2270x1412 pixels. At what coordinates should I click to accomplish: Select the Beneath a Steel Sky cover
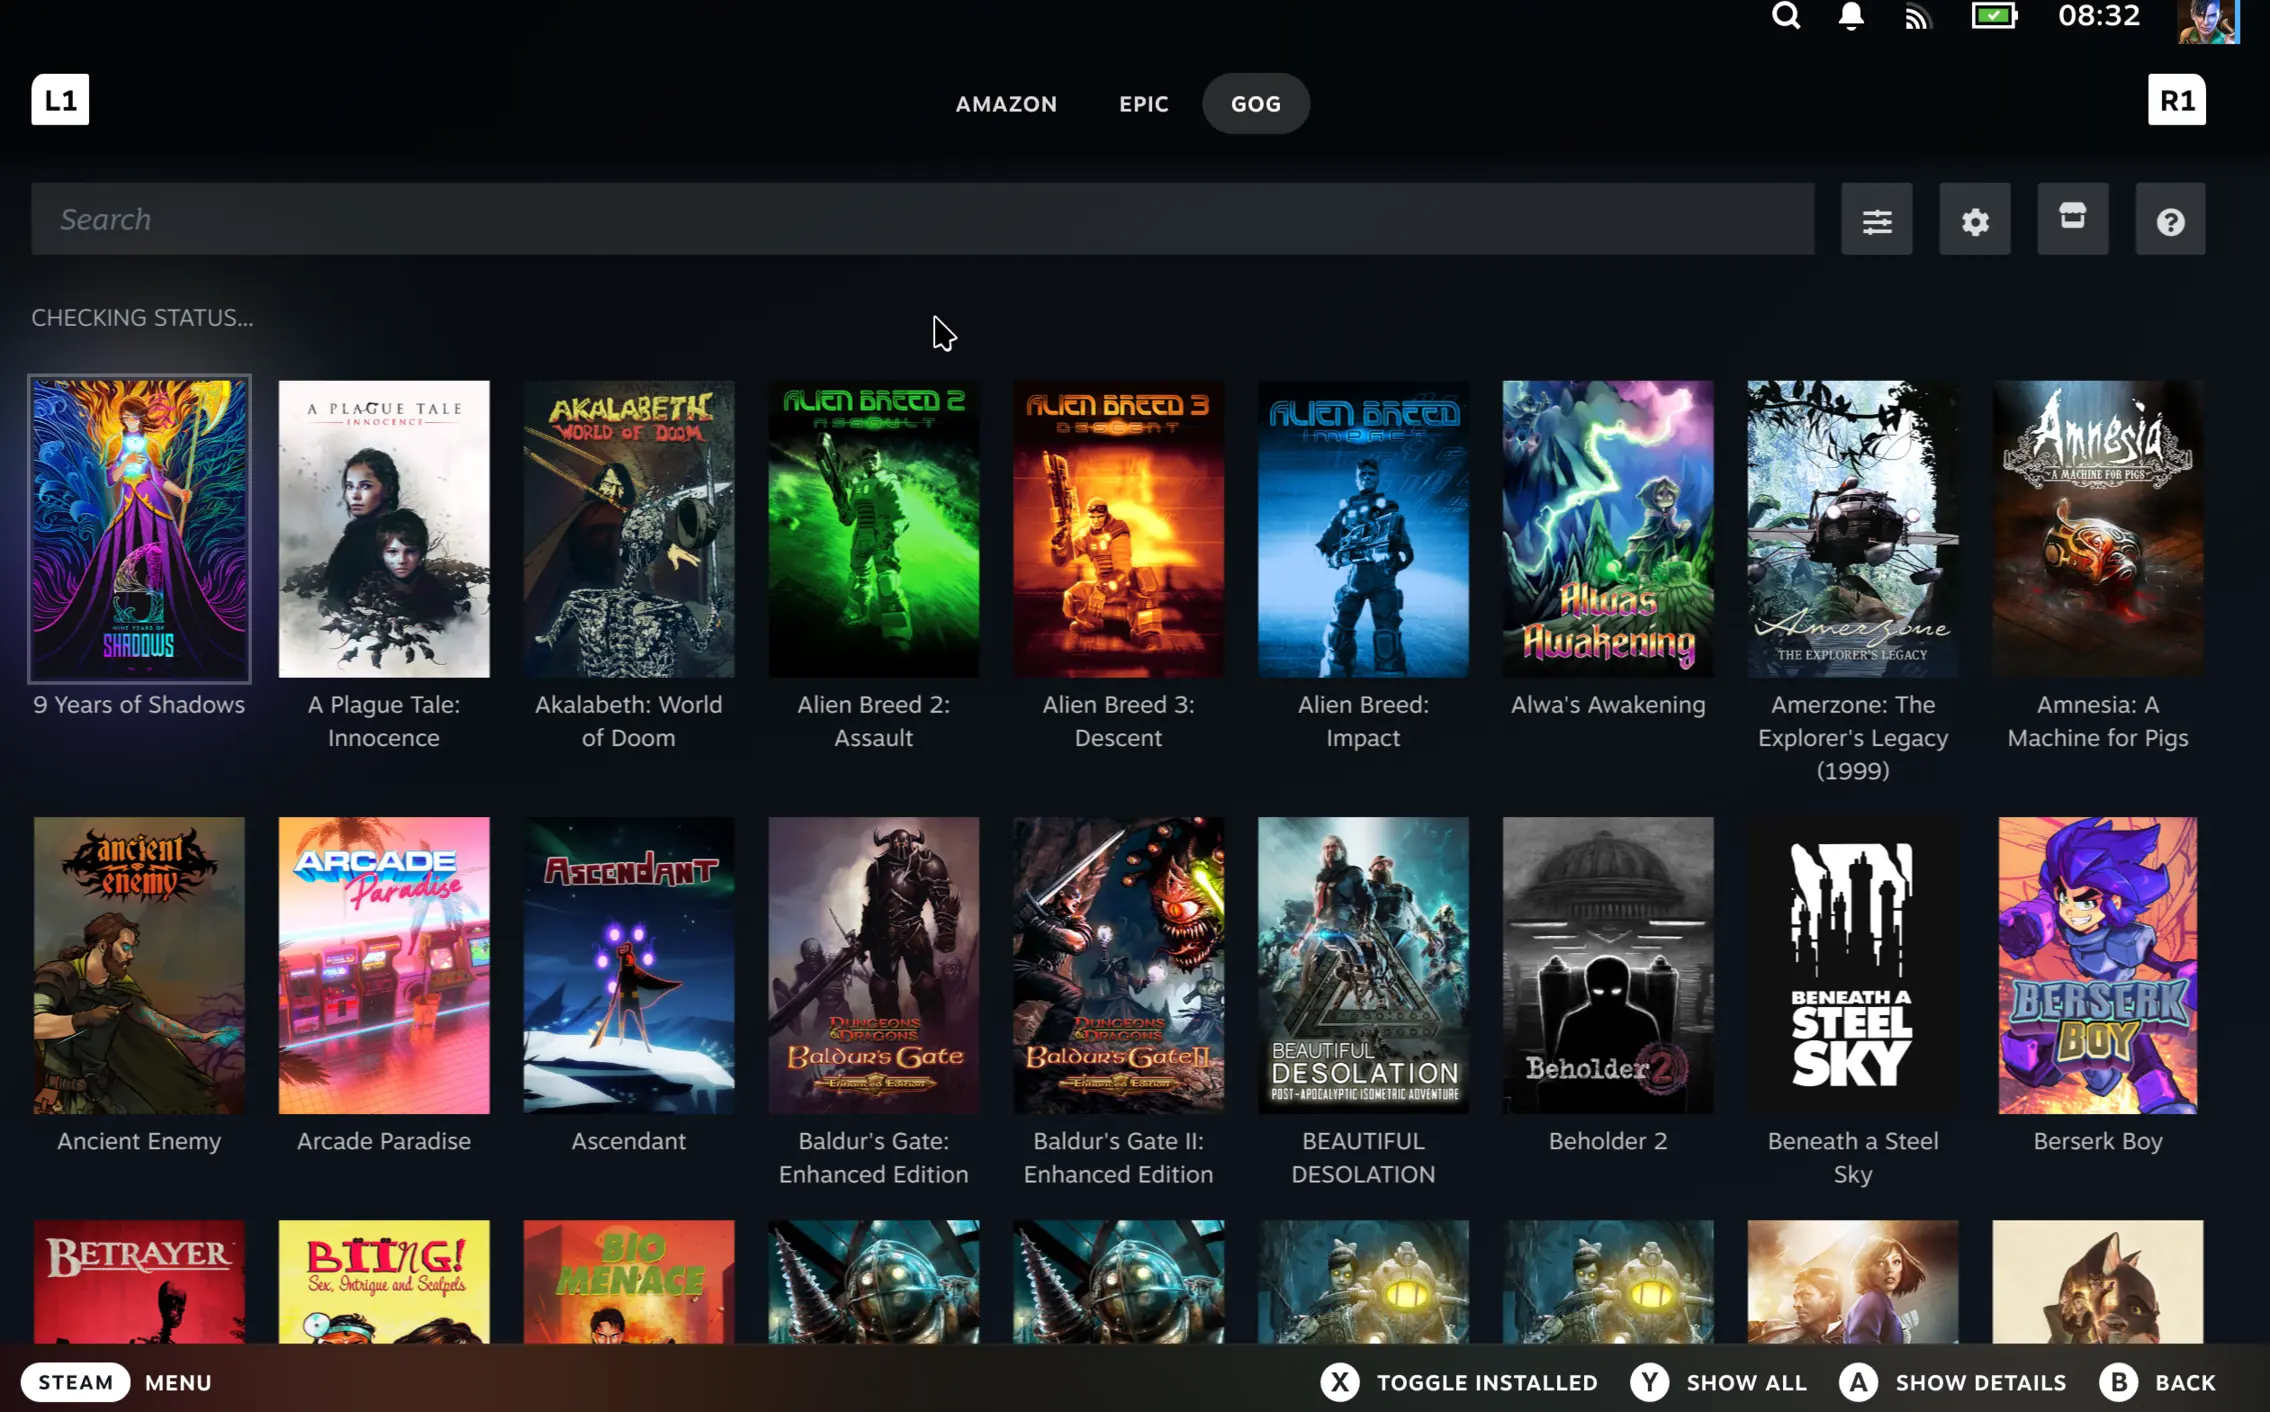click(1852, 965)
